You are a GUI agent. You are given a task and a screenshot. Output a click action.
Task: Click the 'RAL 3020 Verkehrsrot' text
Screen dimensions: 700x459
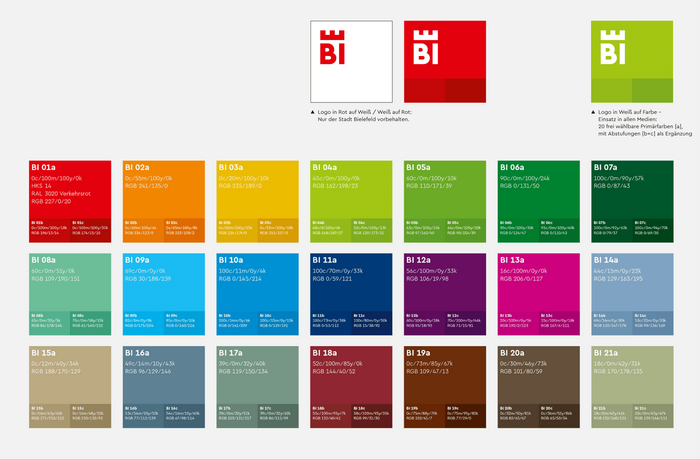tap(61, 194)
